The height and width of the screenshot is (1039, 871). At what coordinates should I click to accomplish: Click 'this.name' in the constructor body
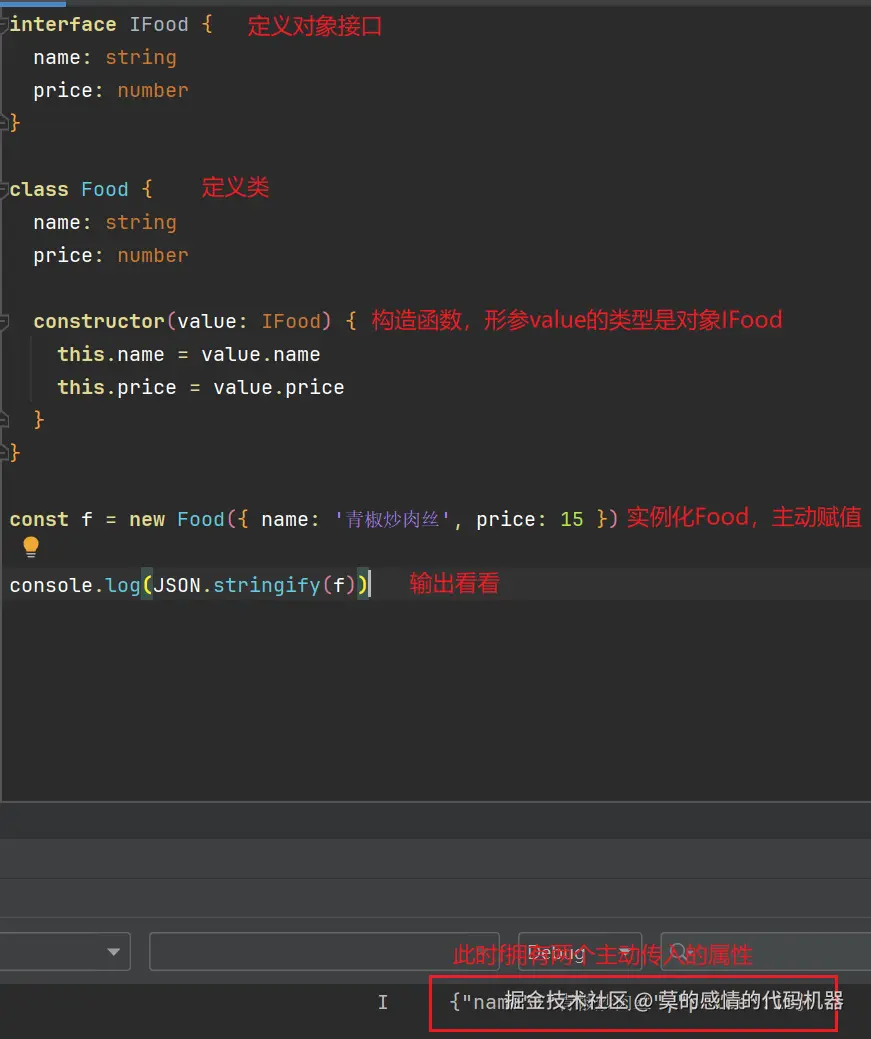coord(111,355)
